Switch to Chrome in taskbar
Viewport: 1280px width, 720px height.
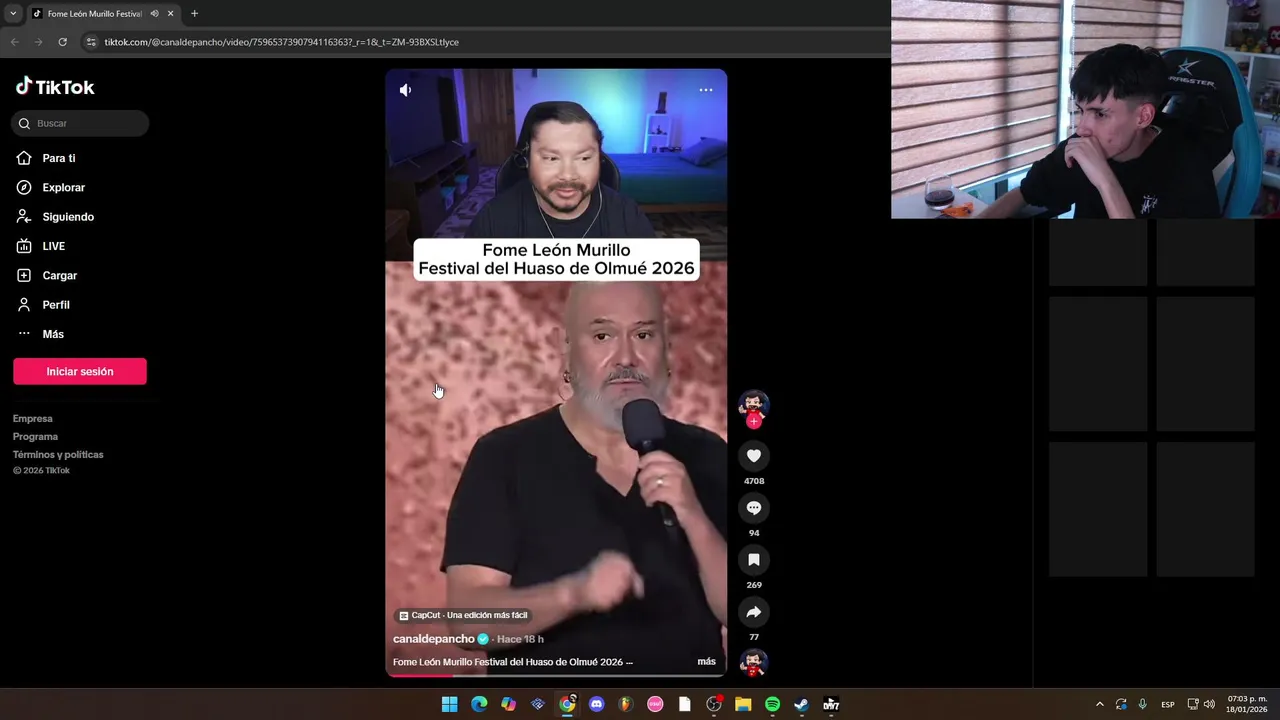coord(567,704)
